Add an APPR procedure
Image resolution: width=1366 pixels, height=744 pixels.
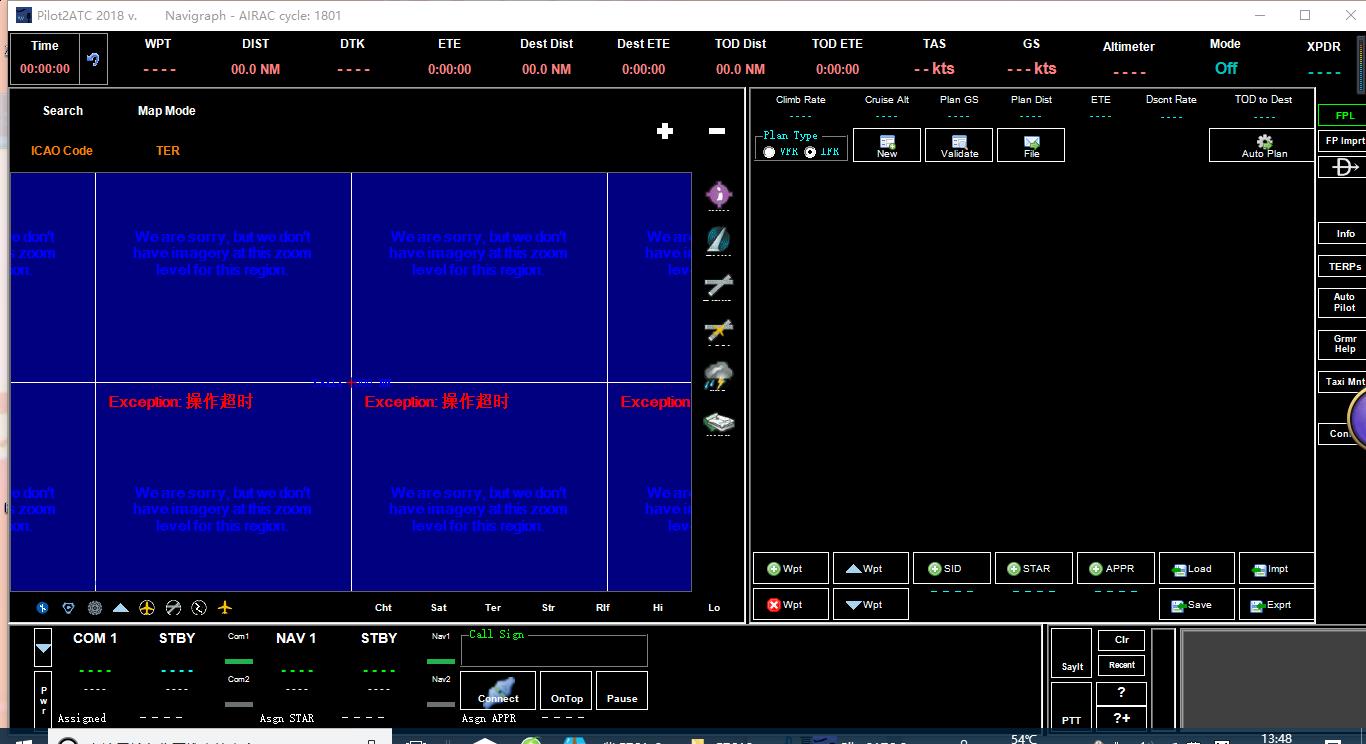pyautogui.click(x=1116, y=568)
